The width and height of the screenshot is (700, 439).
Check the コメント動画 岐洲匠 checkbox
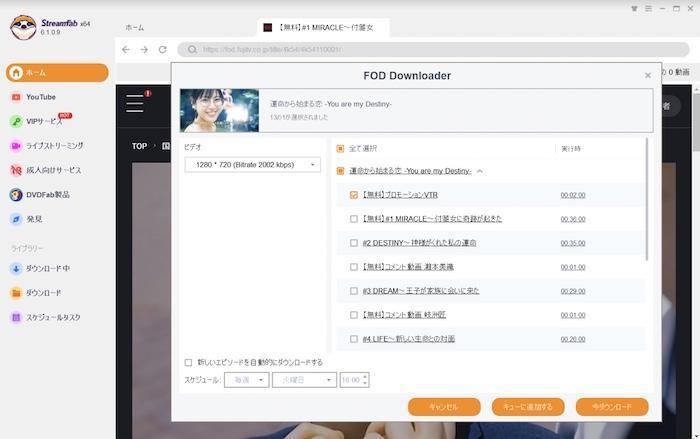point(354,315)
